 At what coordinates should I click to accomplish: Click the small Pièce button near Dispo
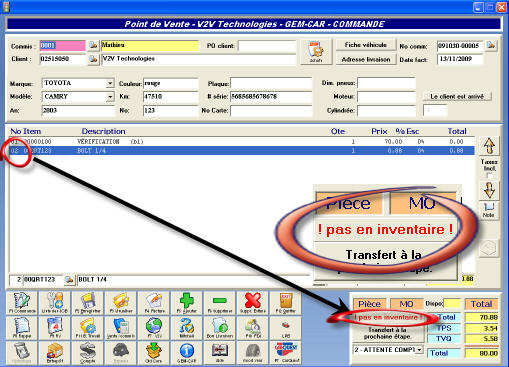pos(369,304)
